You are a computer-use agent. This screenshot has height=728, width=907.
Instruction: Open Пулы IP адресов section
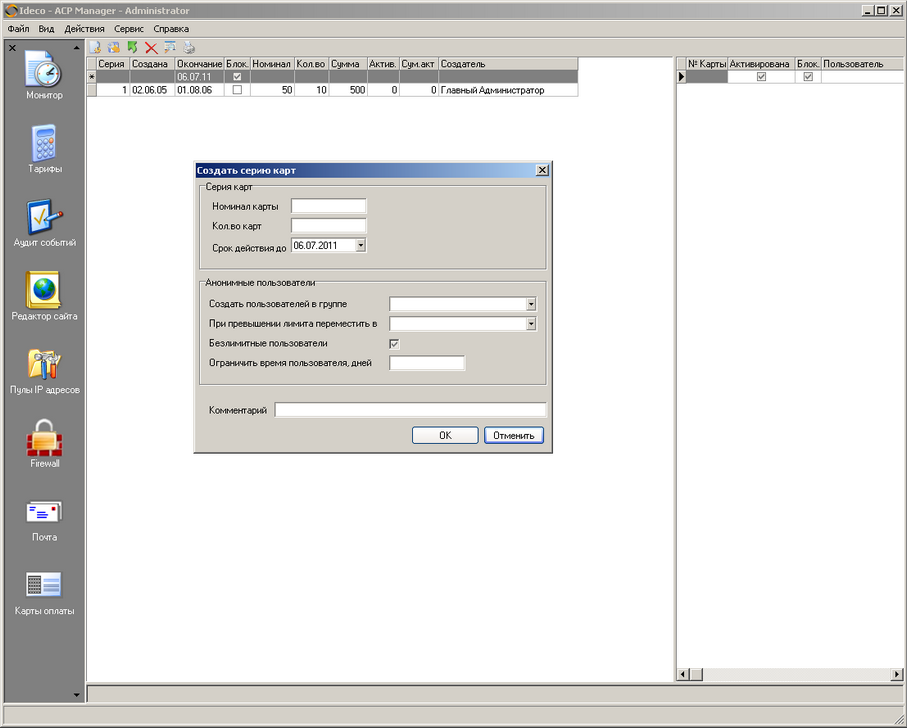pos(44,365)
